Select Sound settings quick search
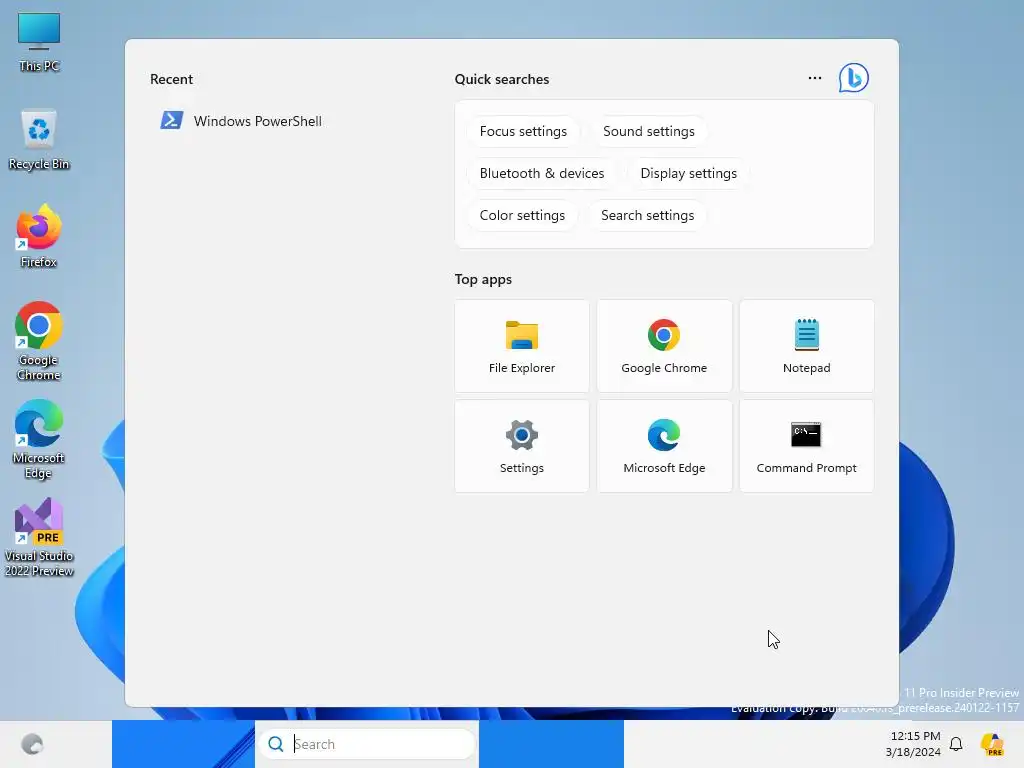Screen dimensions: 1024x768 648,131
